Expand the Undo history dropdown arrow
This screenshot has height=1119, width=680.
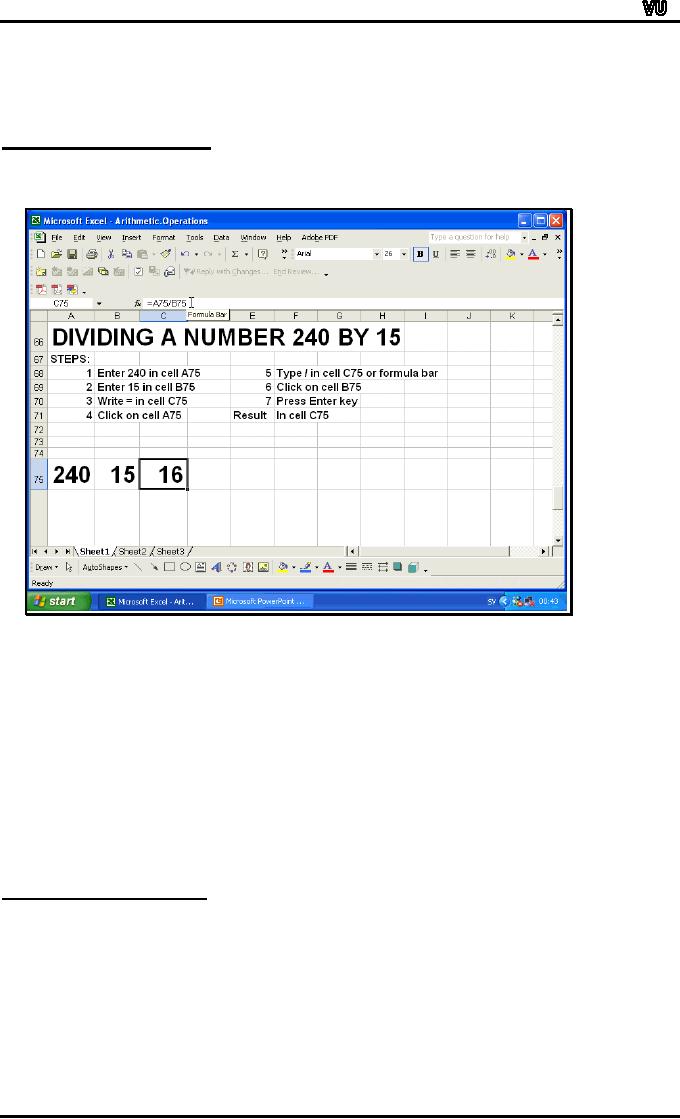tap(196, 254)
